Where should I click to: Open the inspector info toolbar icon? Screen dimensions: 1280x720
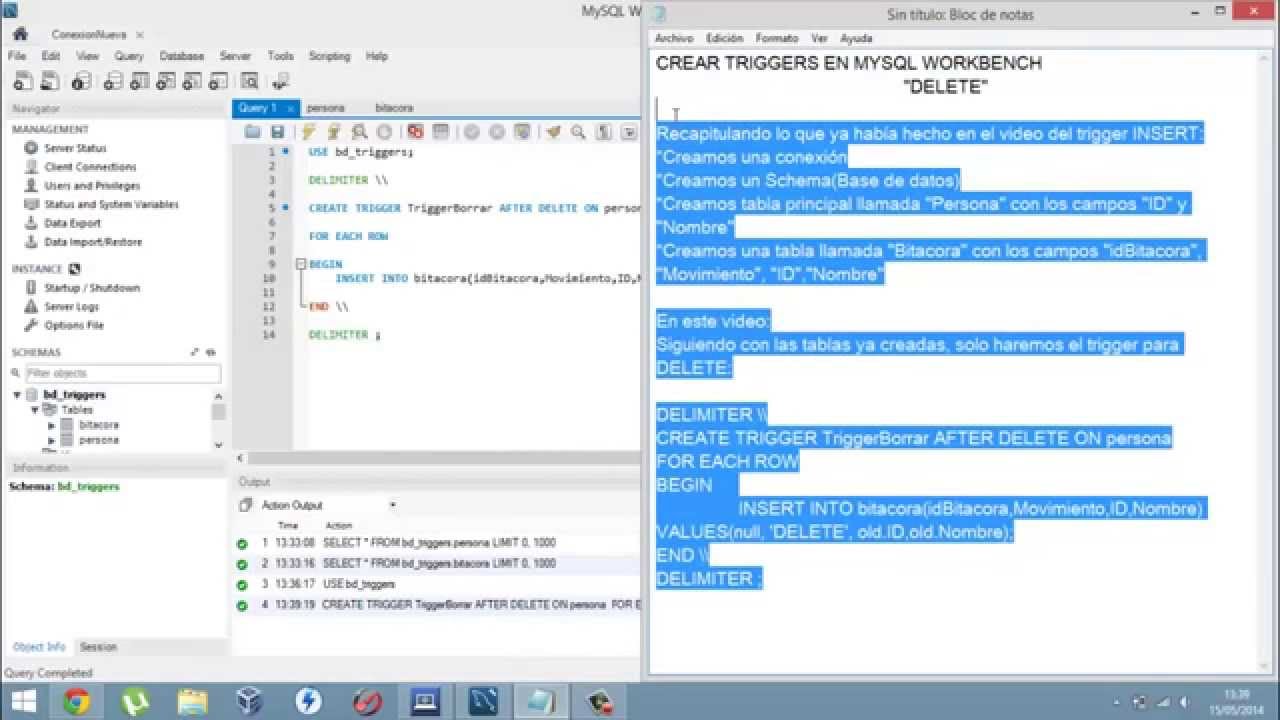pos(81,81)
